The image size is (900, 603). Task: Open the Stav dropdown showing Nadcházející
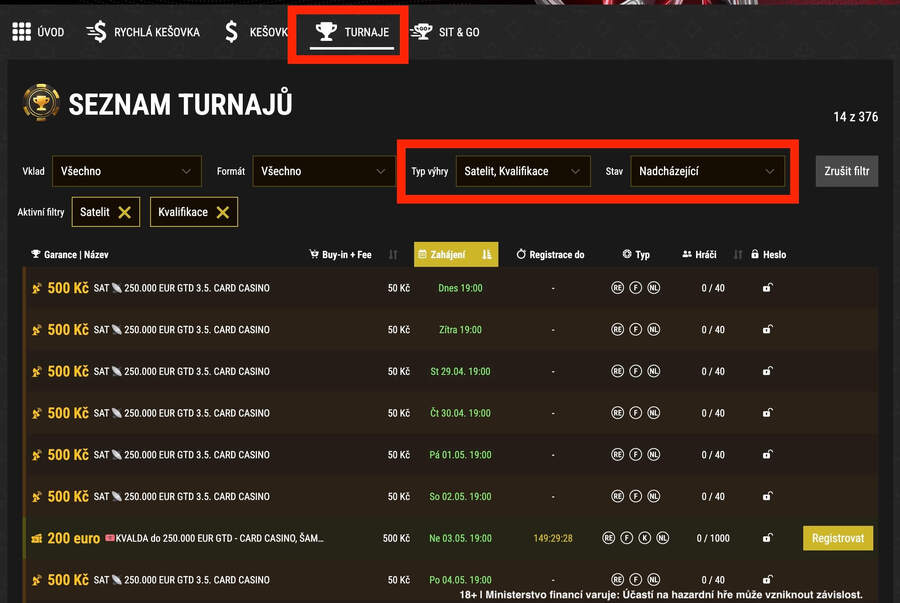point(707,171)
